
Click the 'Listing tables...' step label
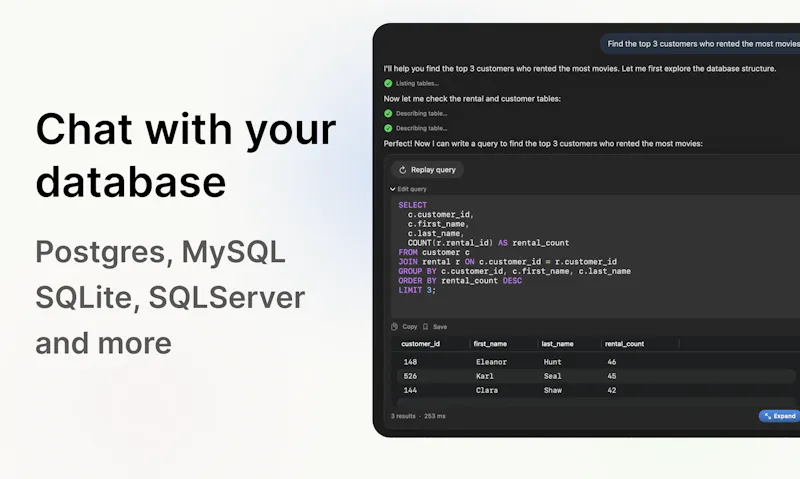417,83
